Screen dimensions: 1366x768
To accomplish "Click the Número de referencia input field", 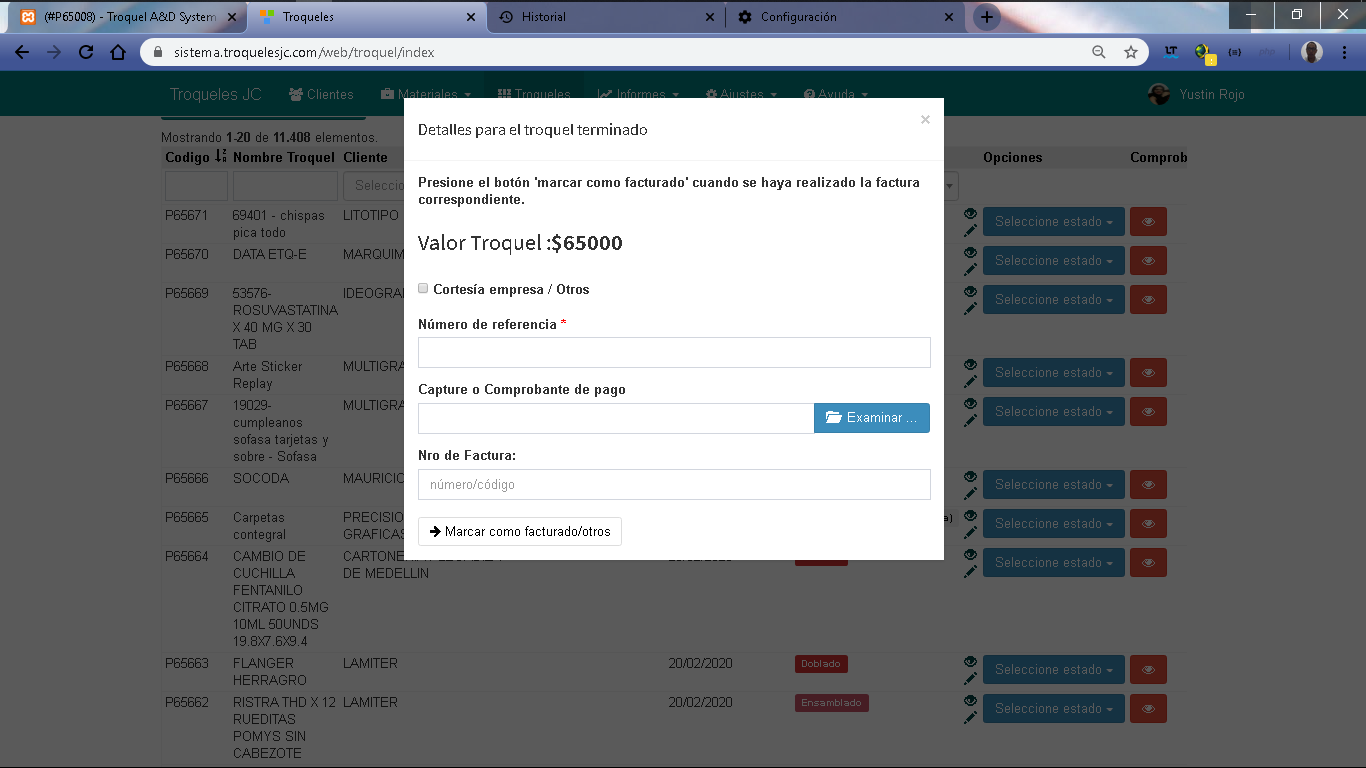I will coord(674,352).
